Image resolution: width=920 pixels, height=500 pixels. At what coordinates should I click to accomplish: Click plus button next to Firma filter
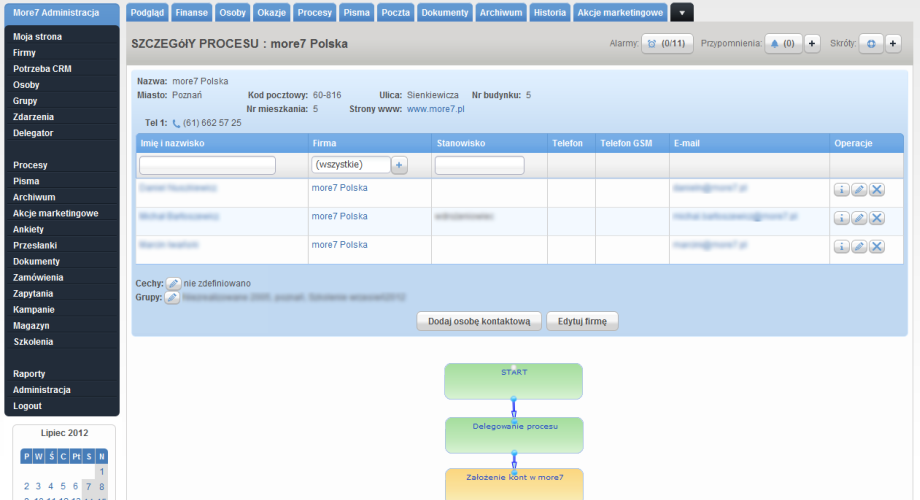tap(399, 165)
